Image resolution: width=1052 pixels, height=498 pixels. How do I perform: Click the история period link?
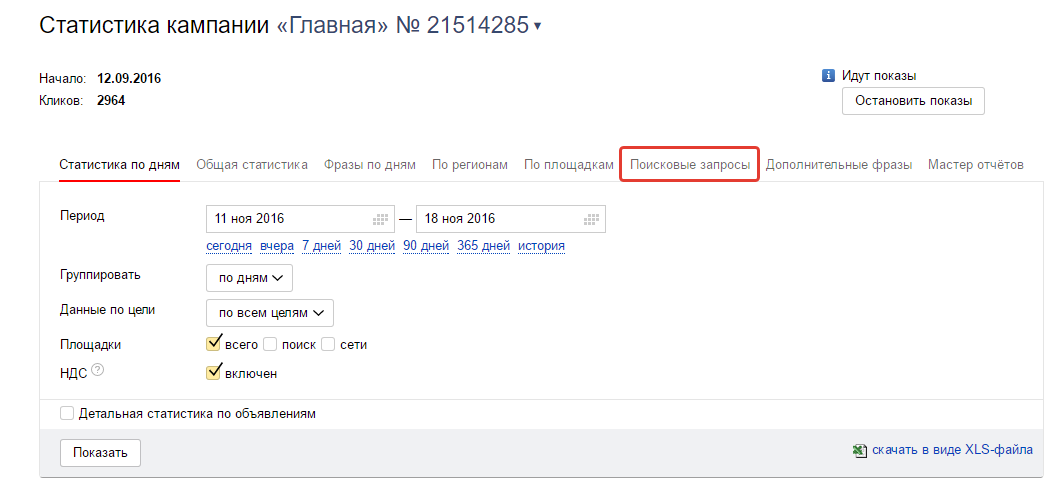(x=541, y=246)
